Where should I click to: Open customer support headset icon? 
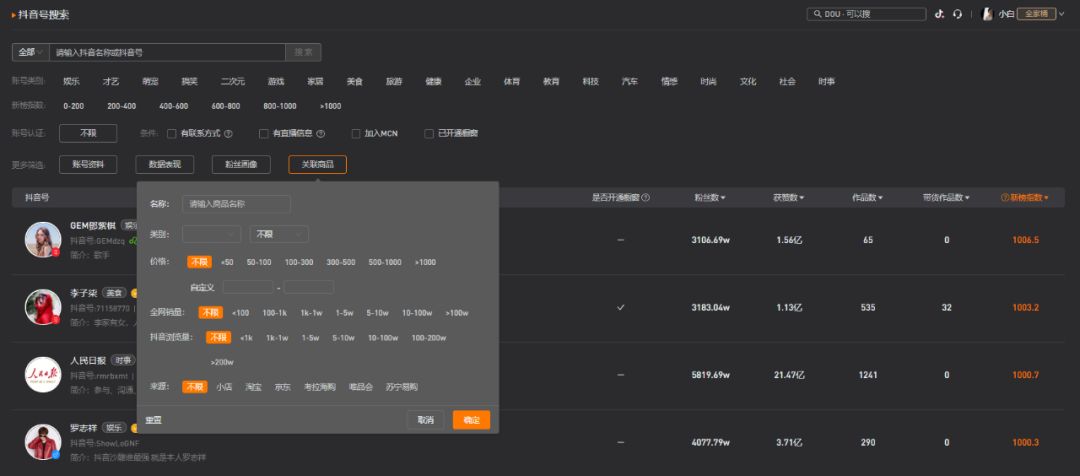[x=957, y=14]
